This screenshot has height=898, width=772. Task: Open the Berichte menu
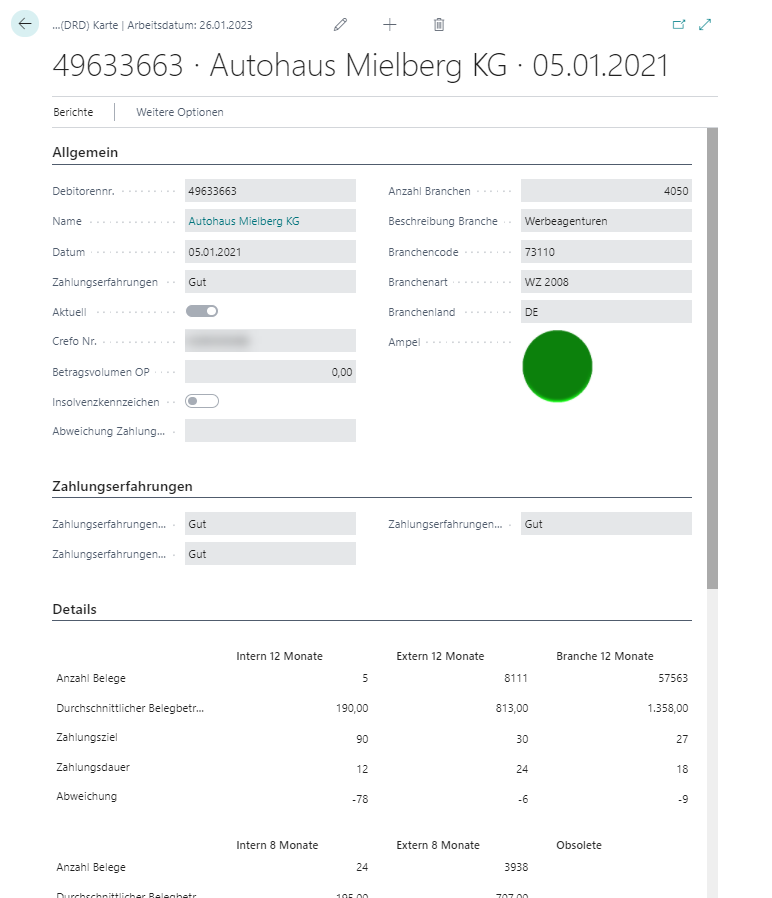click(73, 112)
